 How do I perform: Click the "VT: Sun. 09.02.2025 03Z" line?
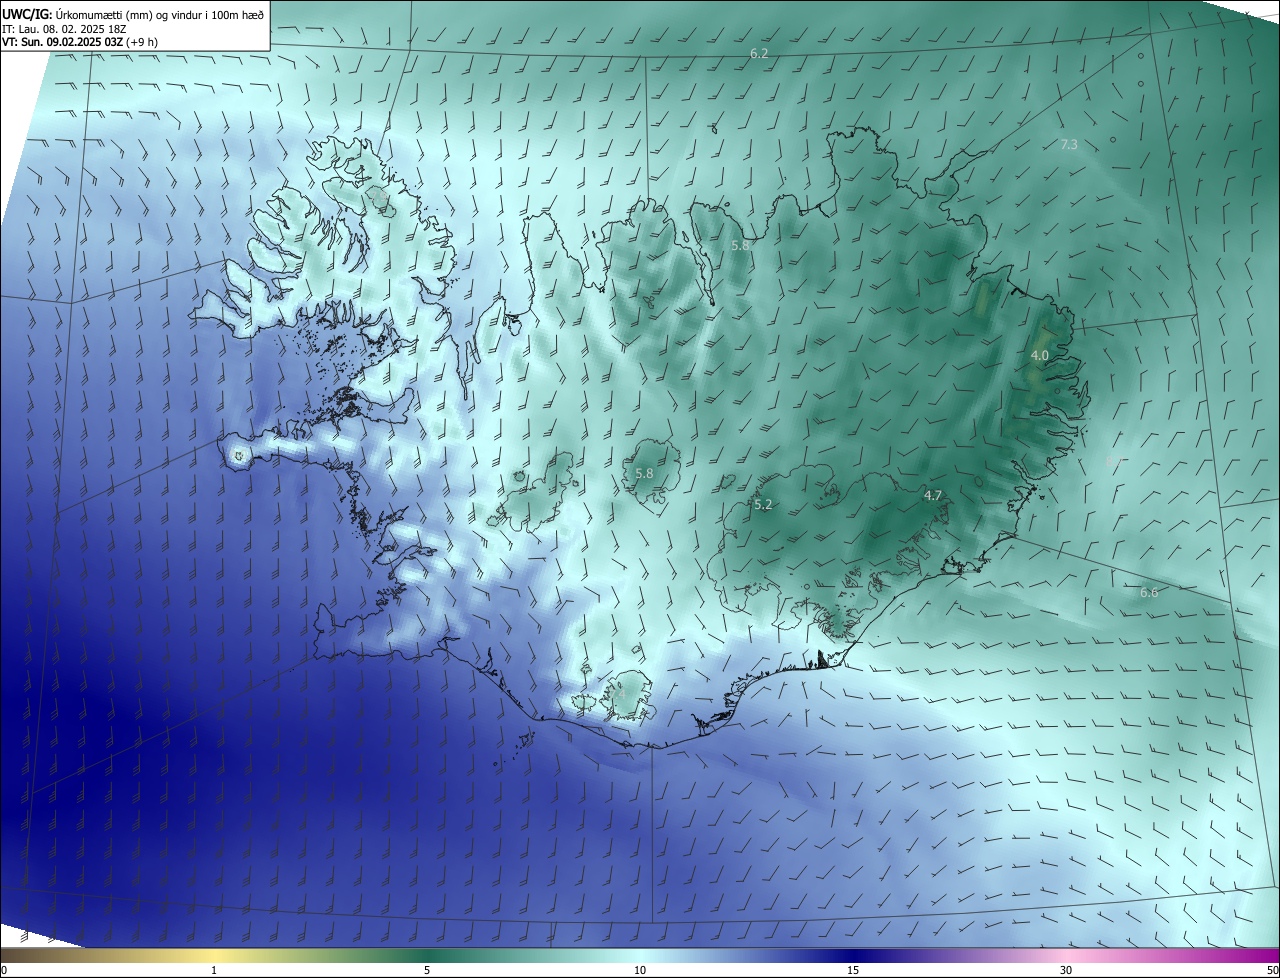(x=79, y=42)
